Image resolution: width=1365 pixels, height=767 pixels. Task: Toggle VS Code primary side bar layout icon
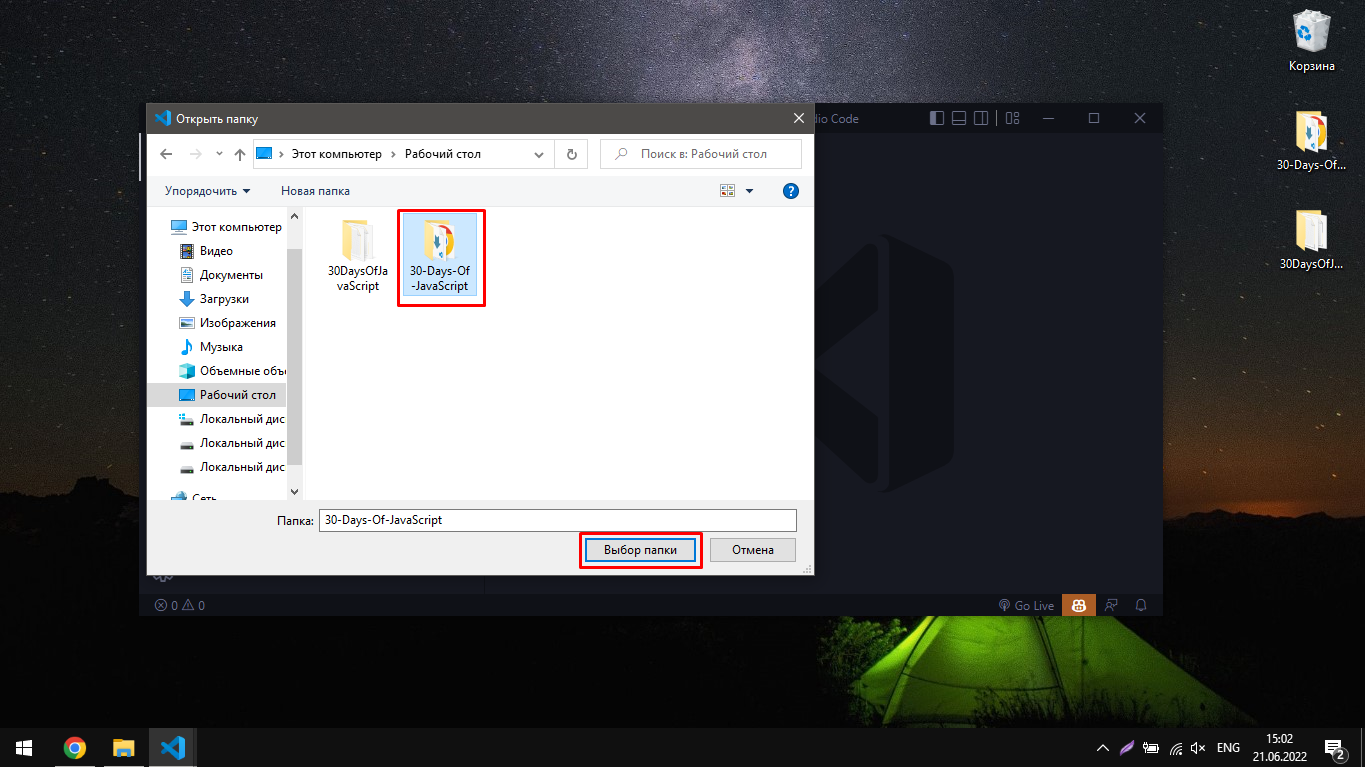coord(937,118)
